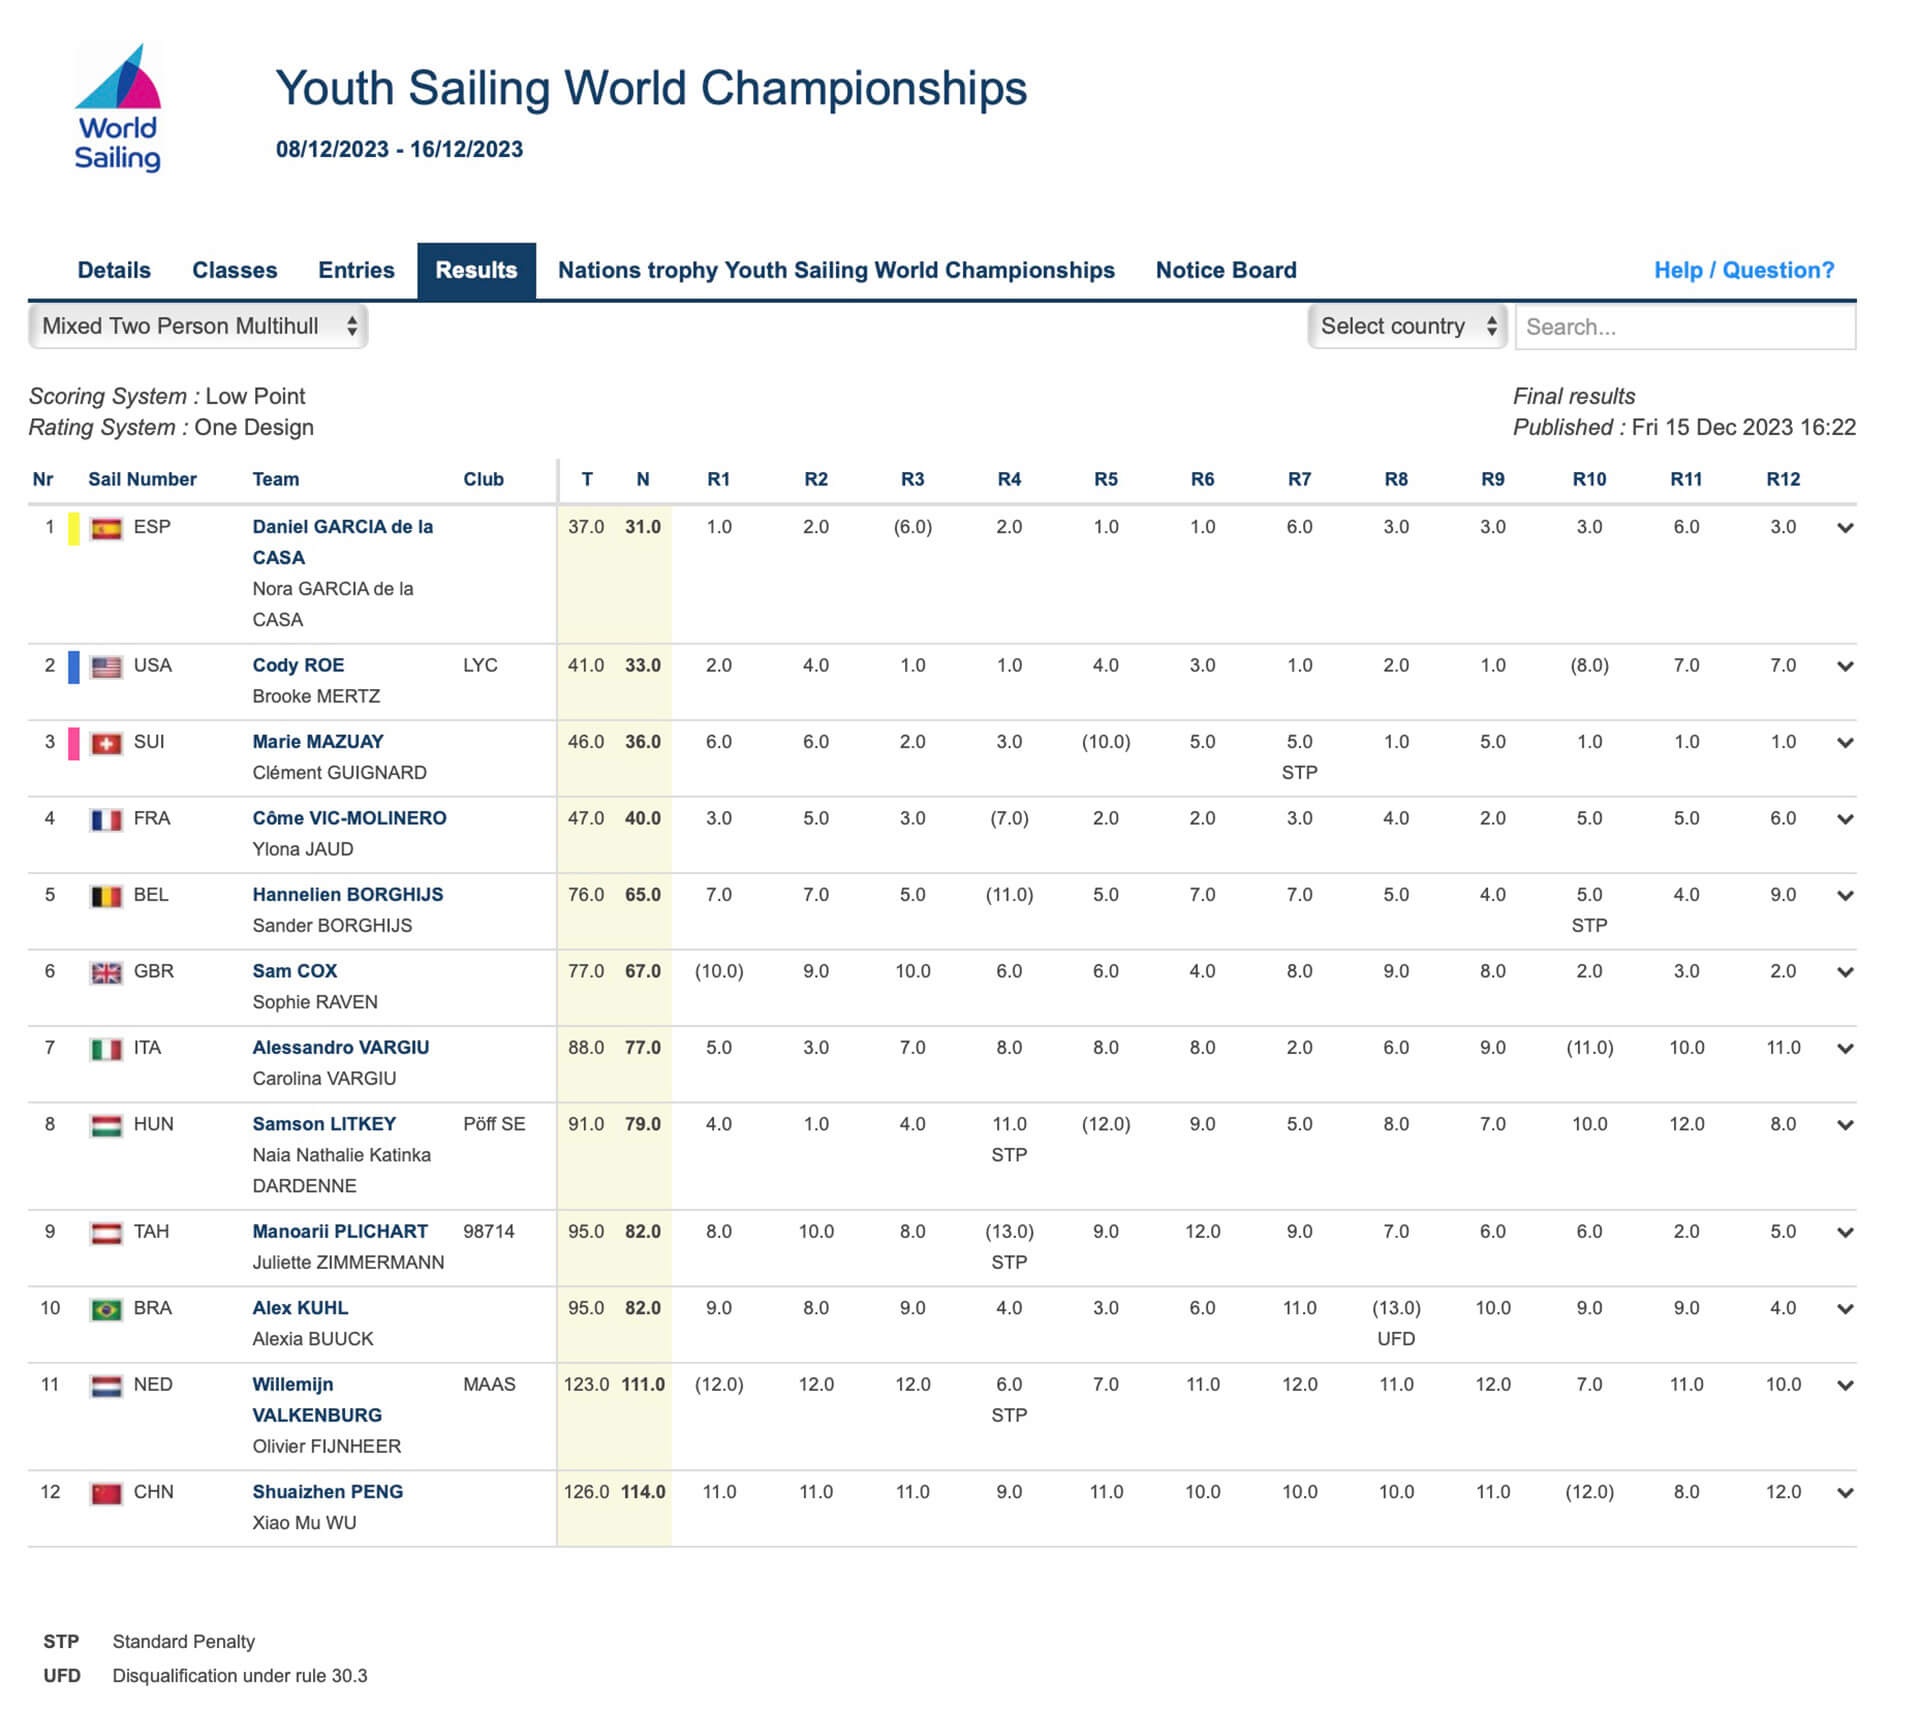Screen dimensions: 1920x1709
Task: Click the Great Britain flag icon
Action: pyautogui.click(x=106, y=972)
